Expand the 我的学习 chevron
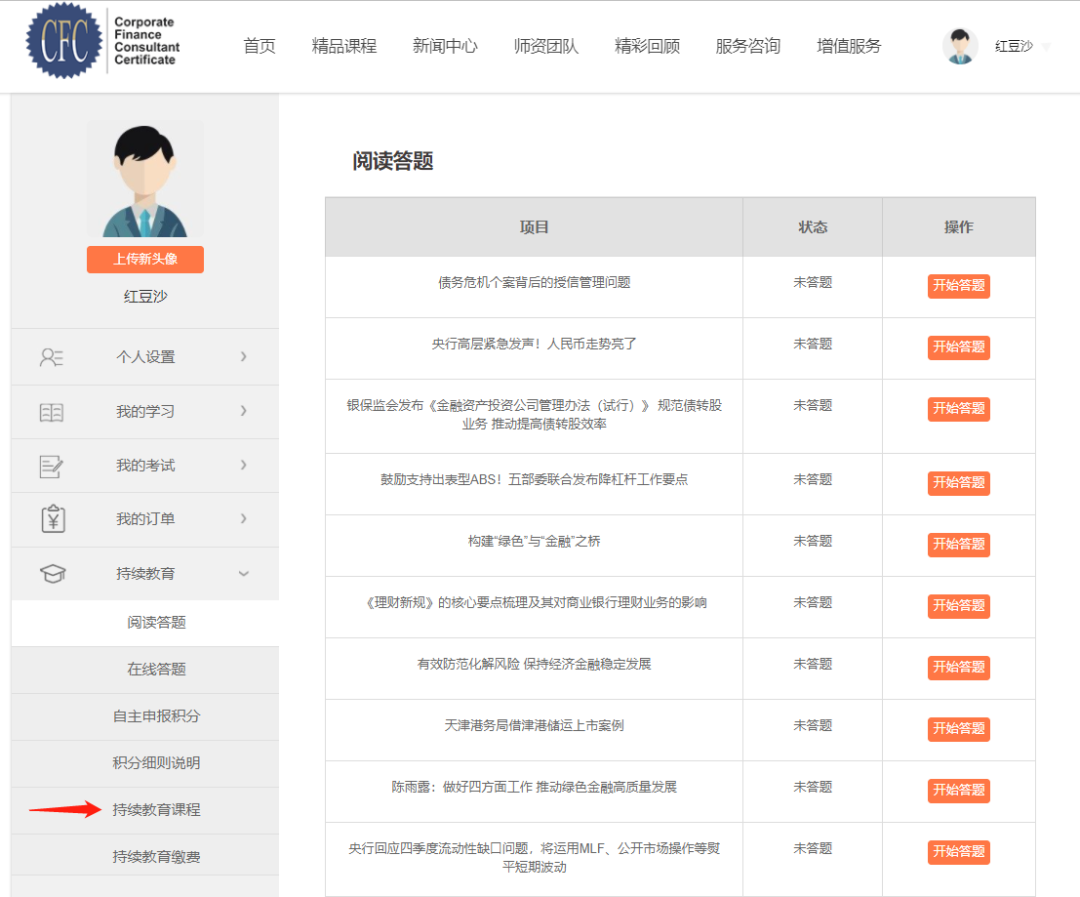The image size is (1080, 897). coord(243,411)
